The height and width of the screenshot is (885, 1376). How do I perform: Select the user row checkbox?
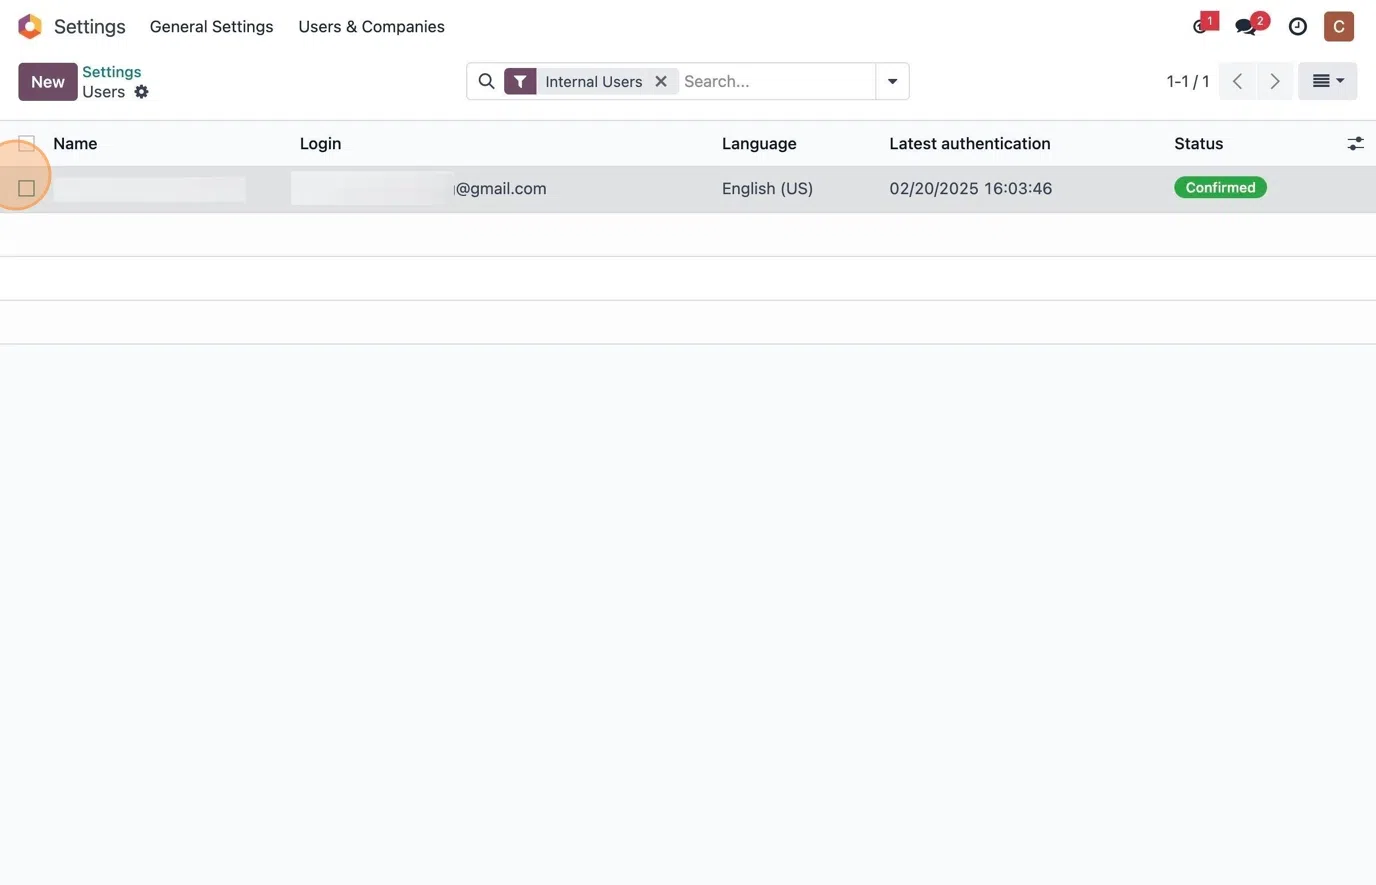(27, 188)
